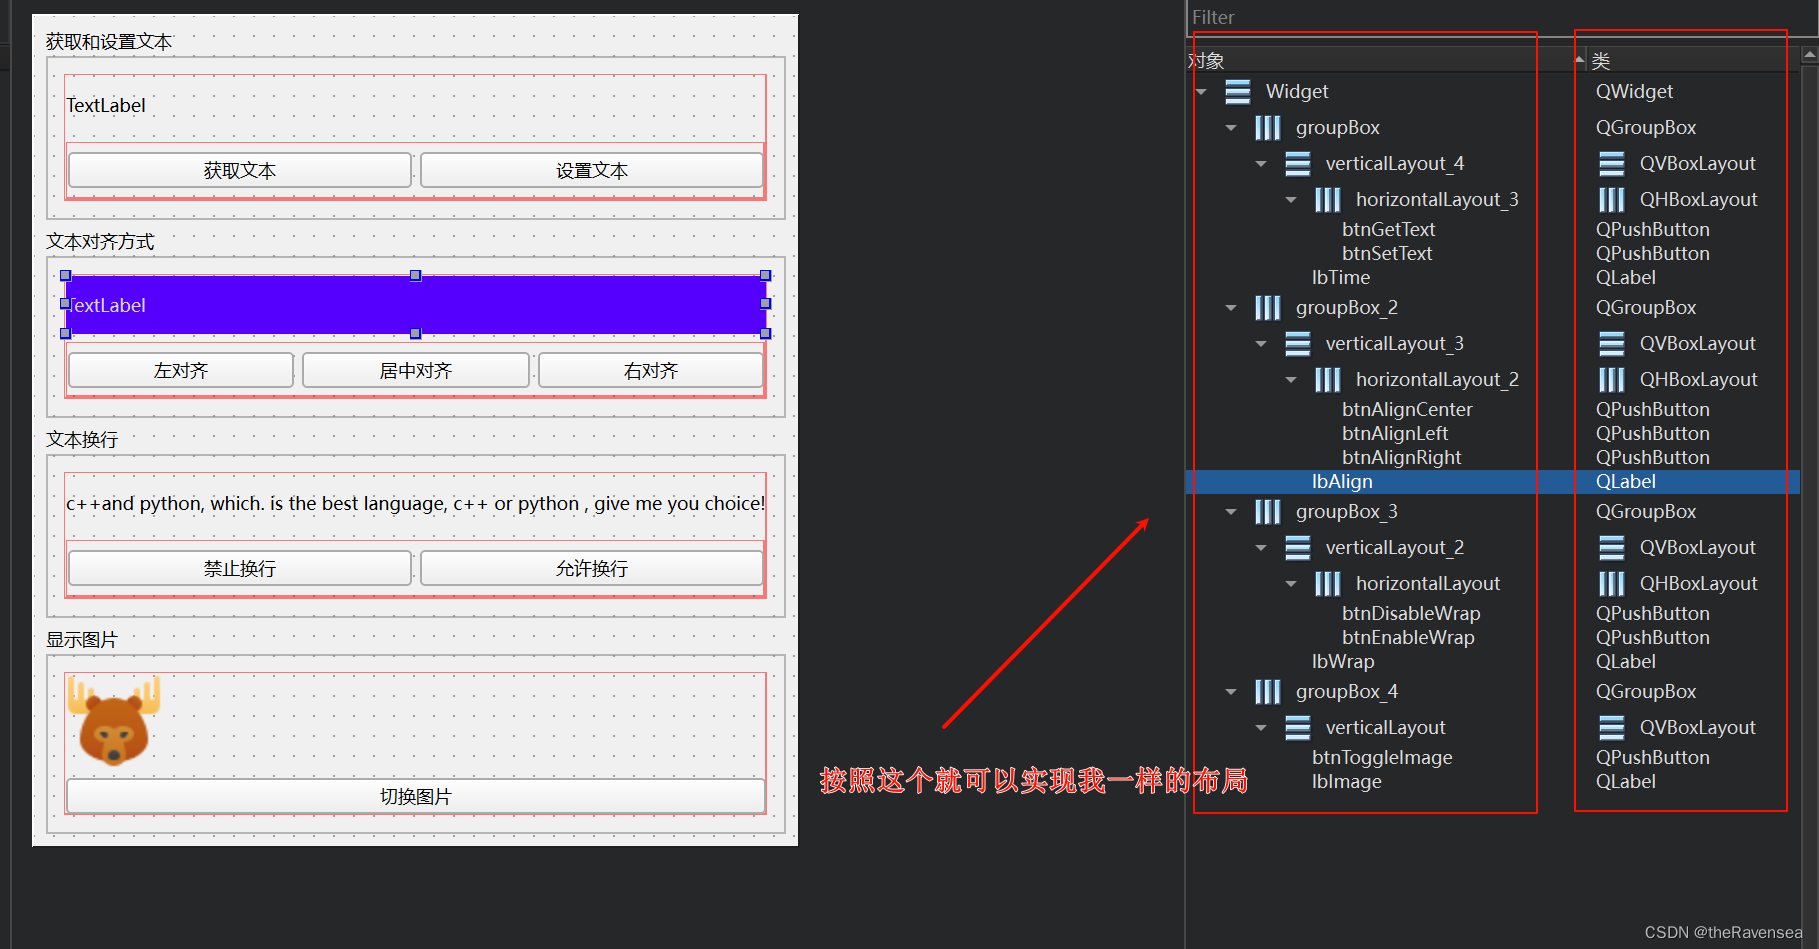Select lbTime in the object tree
The image size is (1819, 949).
point(1341,278)
